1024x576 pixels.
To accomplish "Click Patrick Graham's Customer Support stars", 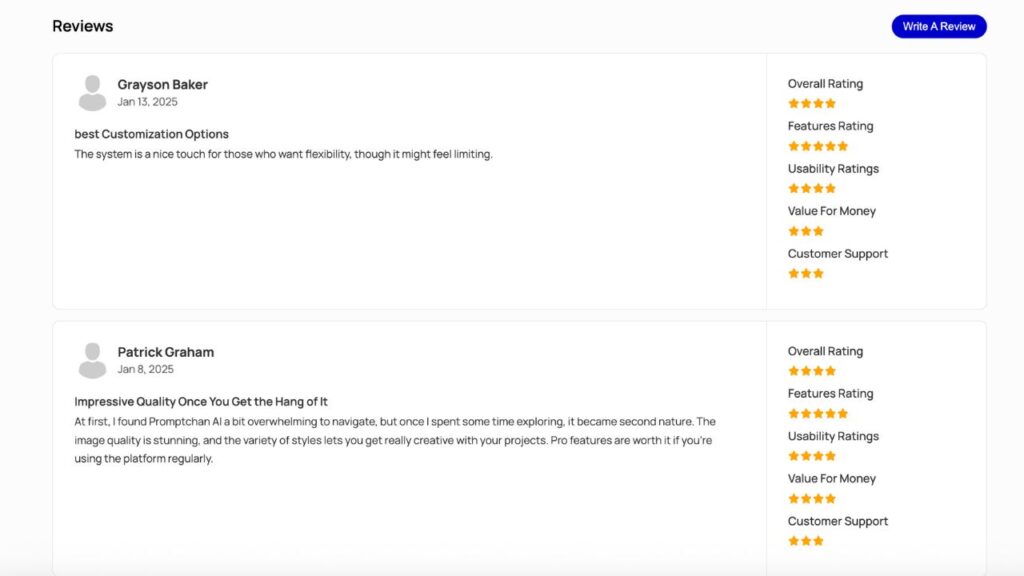I will tap(805, 541).
